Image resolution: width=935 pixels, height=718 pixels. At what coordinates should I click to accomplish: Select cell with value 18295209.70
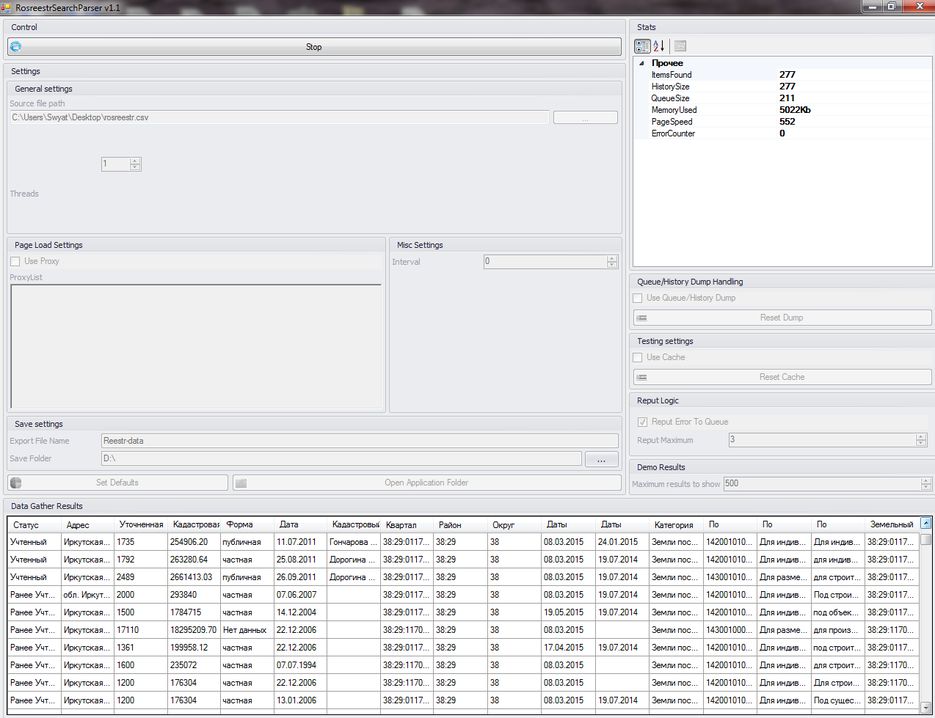(194, 630)
